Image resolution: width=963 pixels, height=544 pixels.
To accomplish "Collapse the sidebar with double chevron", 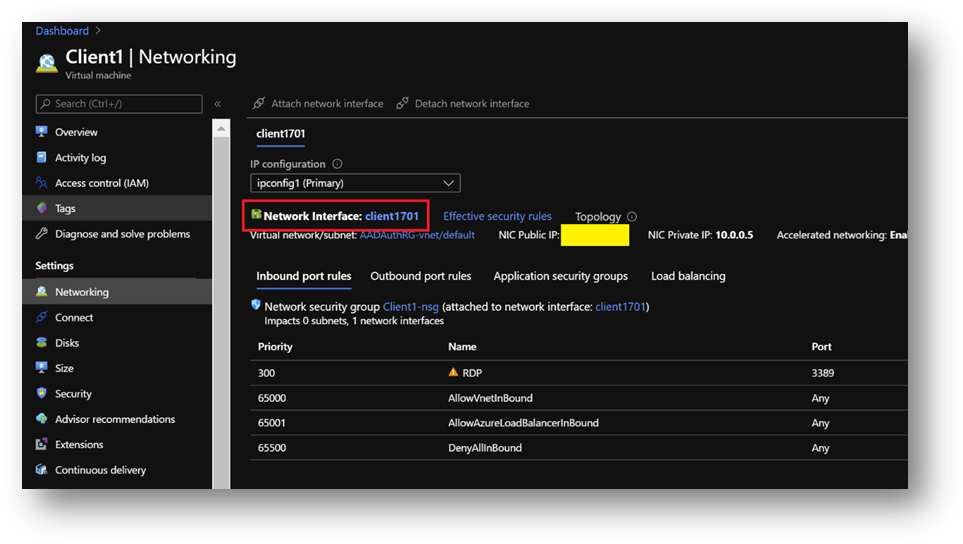I will tap(217, 104).
